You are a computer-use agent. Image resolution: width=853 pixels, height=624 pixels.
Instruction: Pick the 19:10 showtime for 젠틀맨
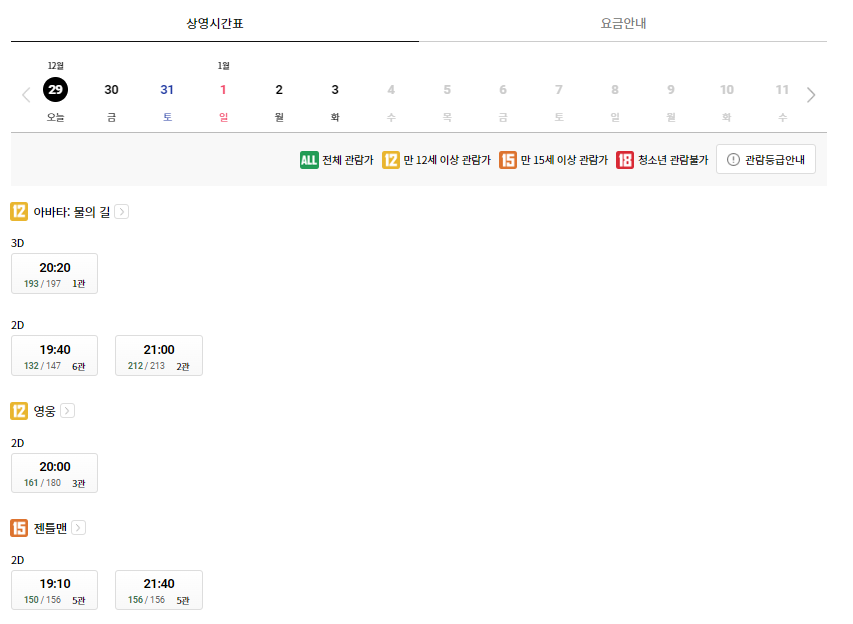tap(54, 589)
